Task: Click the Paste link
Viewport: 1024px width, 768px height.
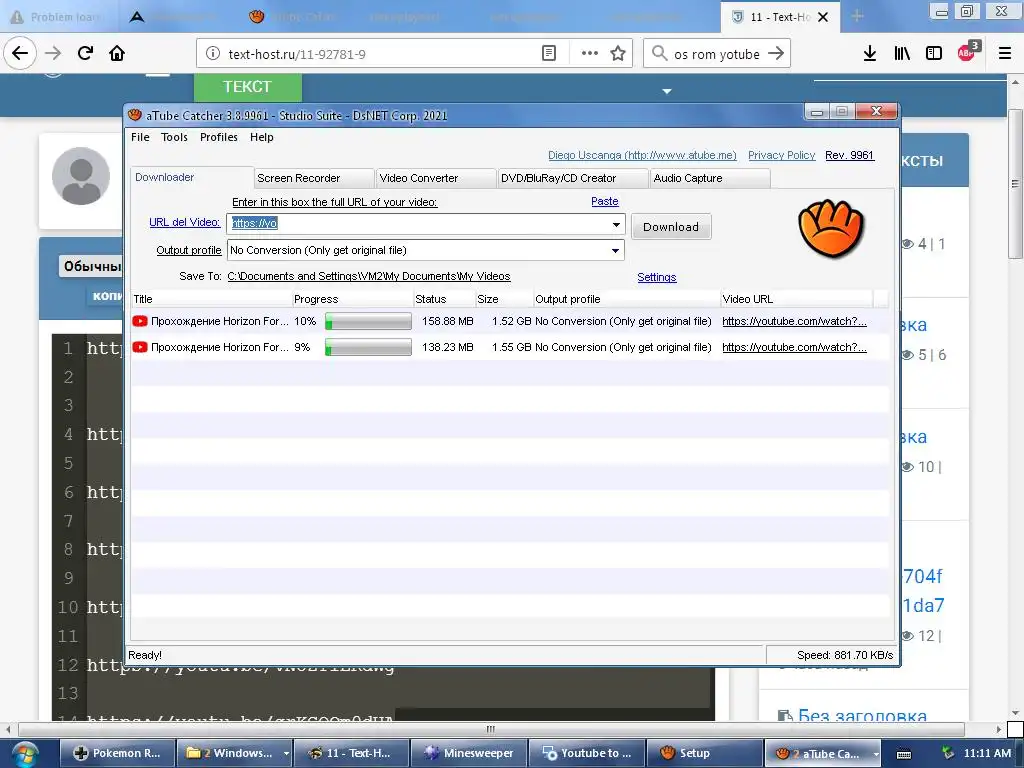Action: pyautogui.click(x=605, y=201)
